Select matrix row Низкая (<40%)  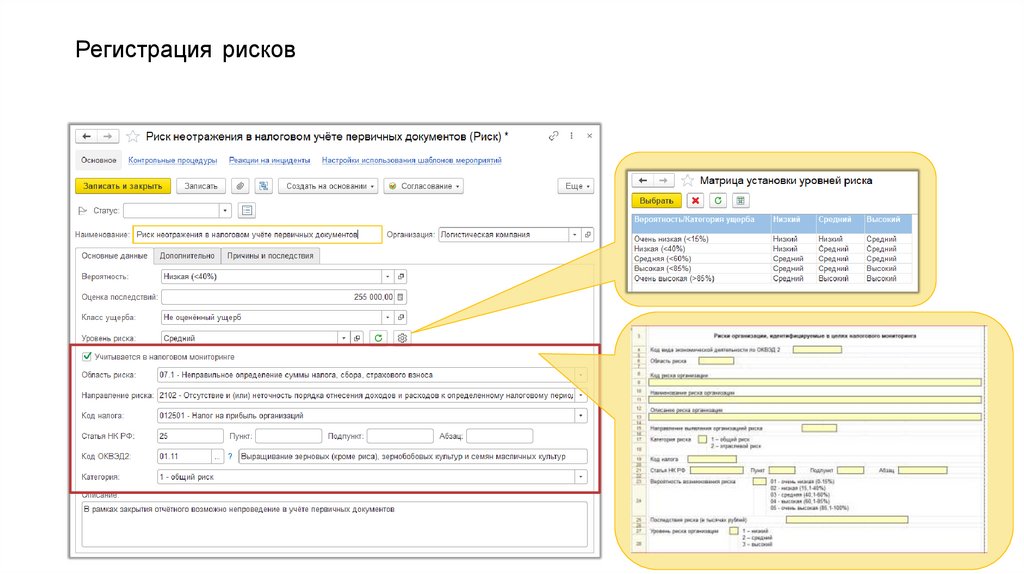click(772, 249)
